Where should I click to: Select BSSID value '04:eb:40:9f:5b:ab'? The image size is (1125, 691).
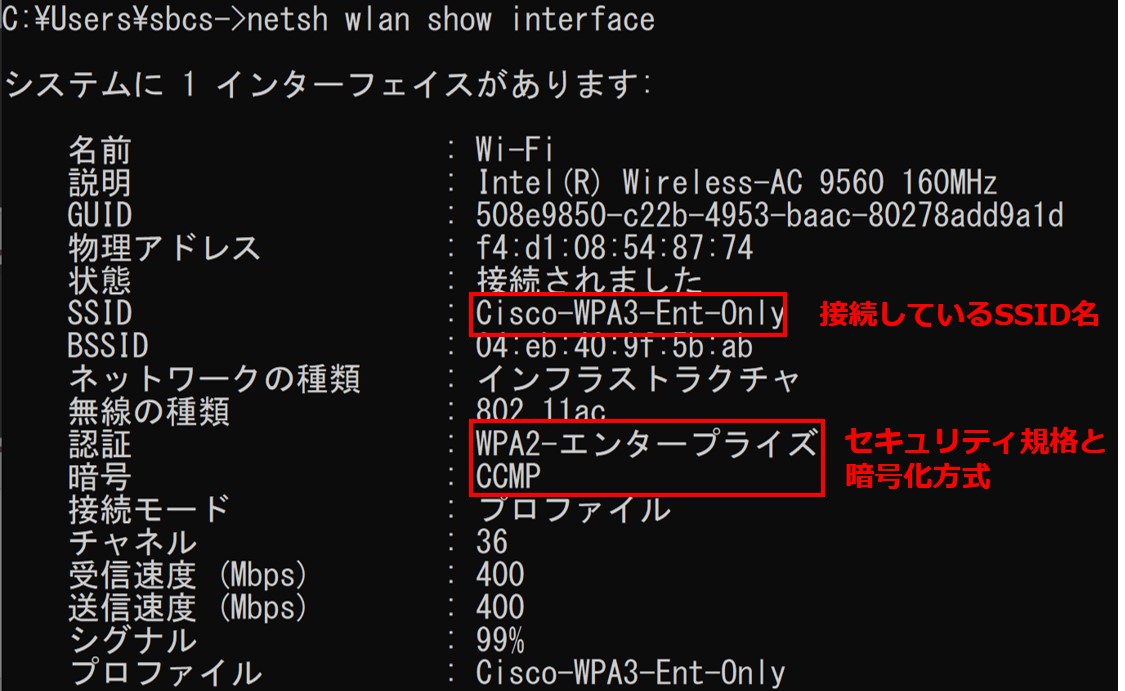[x=614, y=347]
